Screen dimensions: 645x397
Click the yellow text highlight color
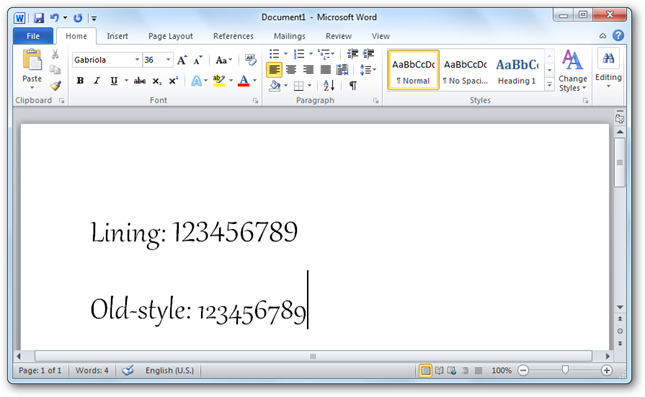(x=219, y=81)
